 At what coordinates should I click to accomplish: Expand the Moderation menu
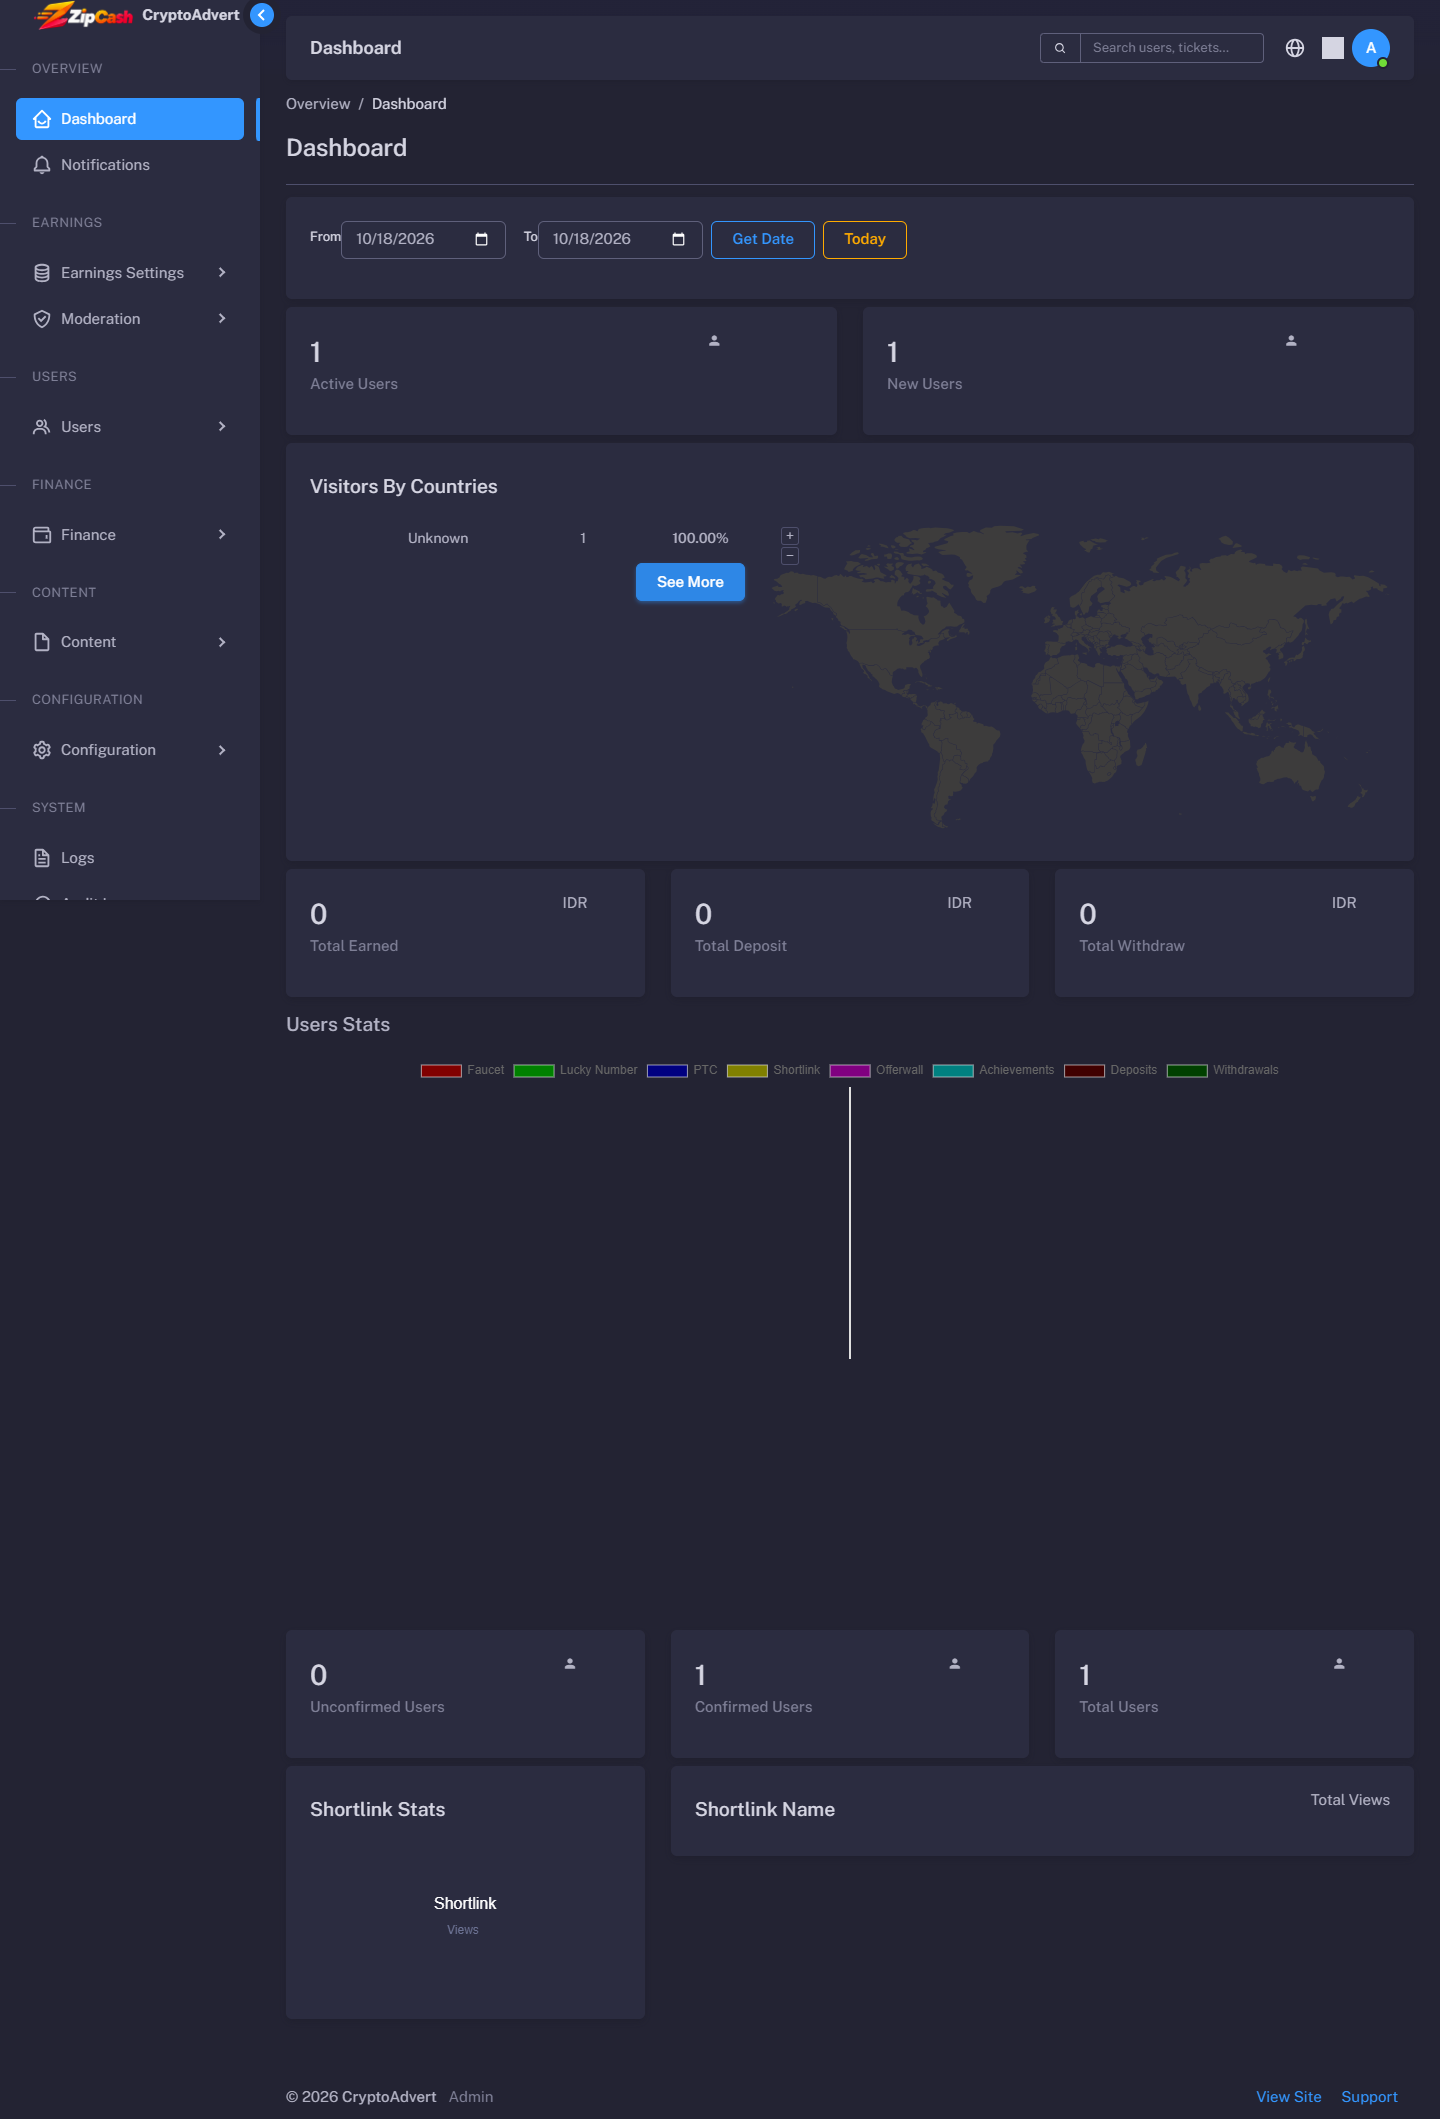pyautogui.click(x=130, y=319)
